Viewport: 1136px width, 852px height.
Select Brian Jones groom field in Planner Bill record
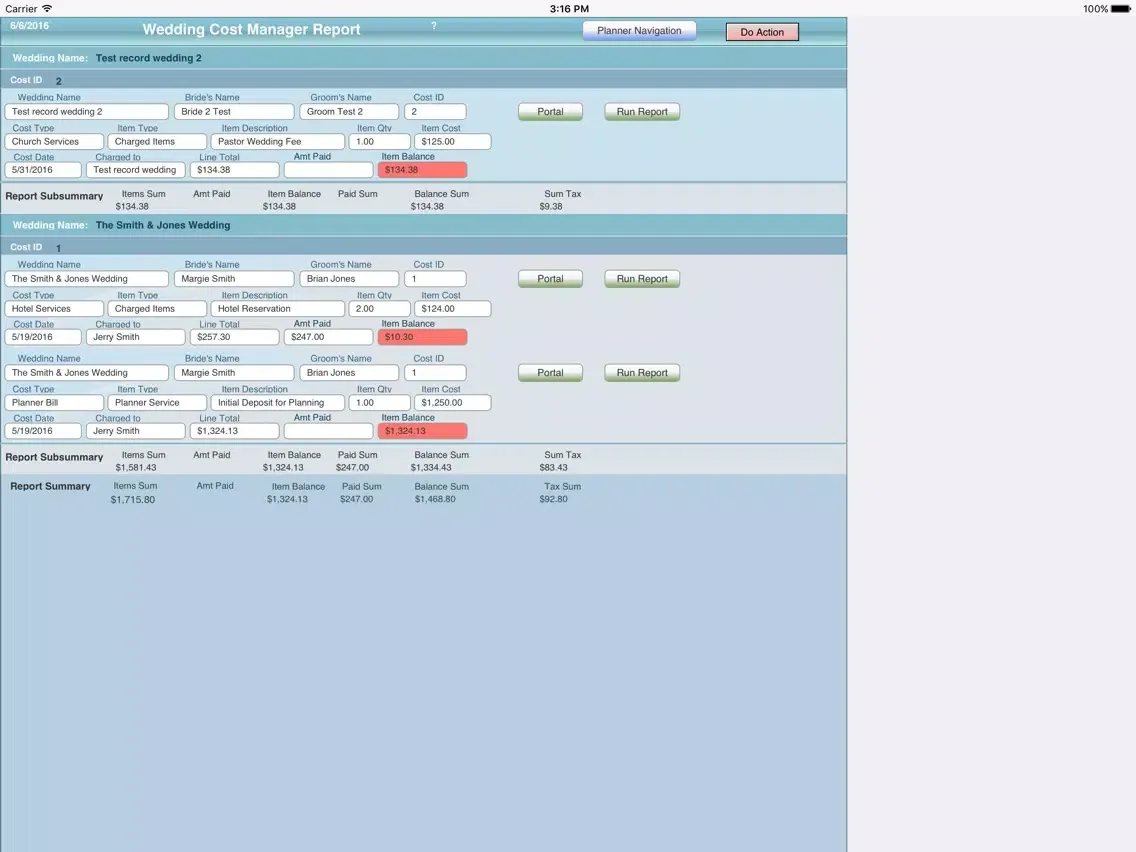(x=349, y=372)
